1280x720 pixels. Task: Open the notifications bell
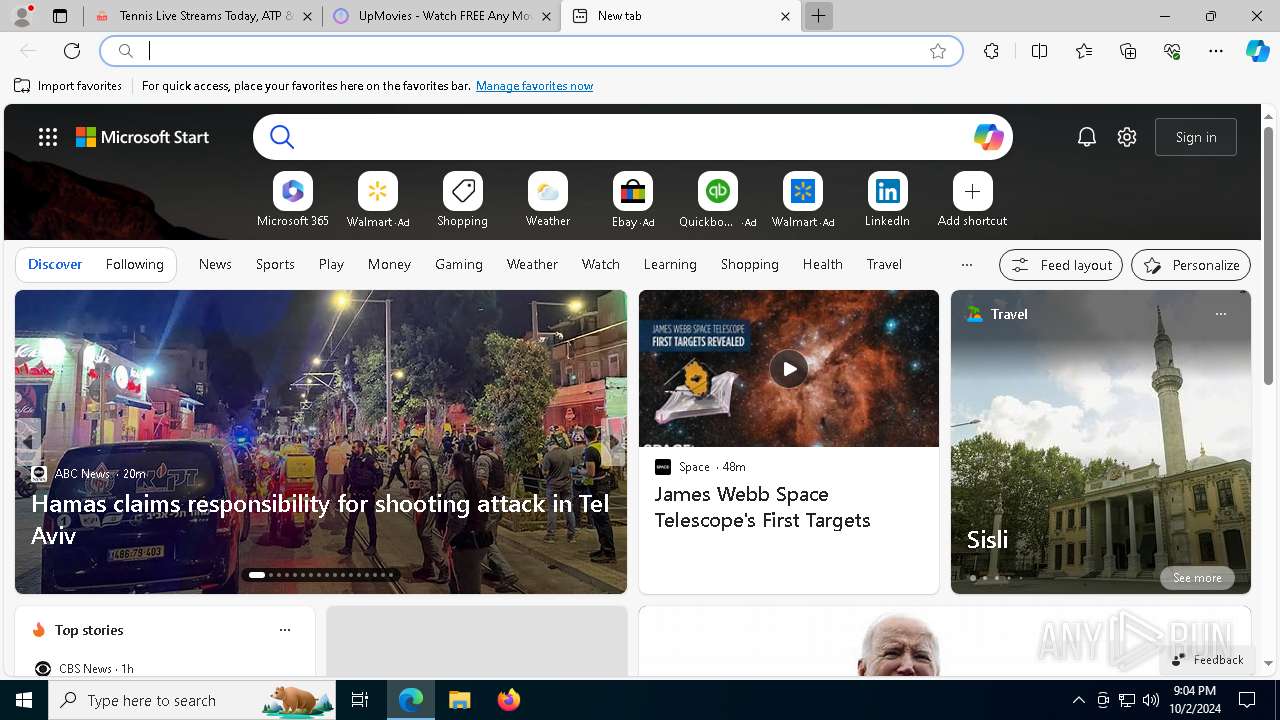pyautogui.click(x=1087, y=137)
